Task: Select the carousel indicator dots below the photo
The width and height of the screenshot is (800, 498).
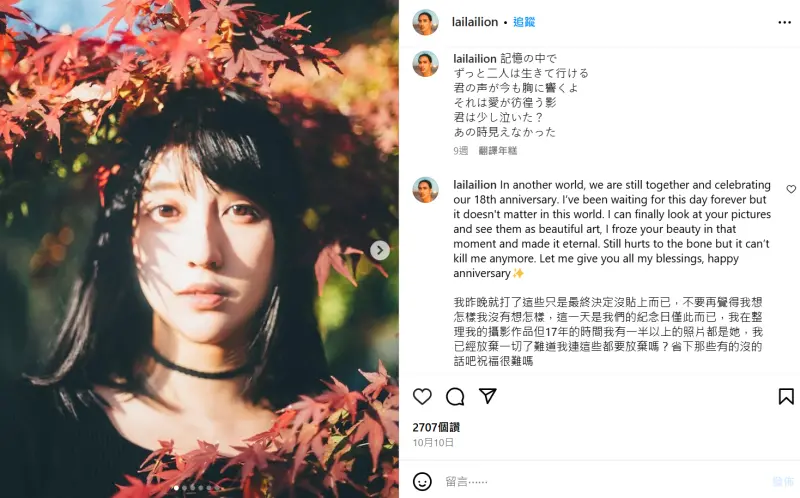Action: click(197, 488)
